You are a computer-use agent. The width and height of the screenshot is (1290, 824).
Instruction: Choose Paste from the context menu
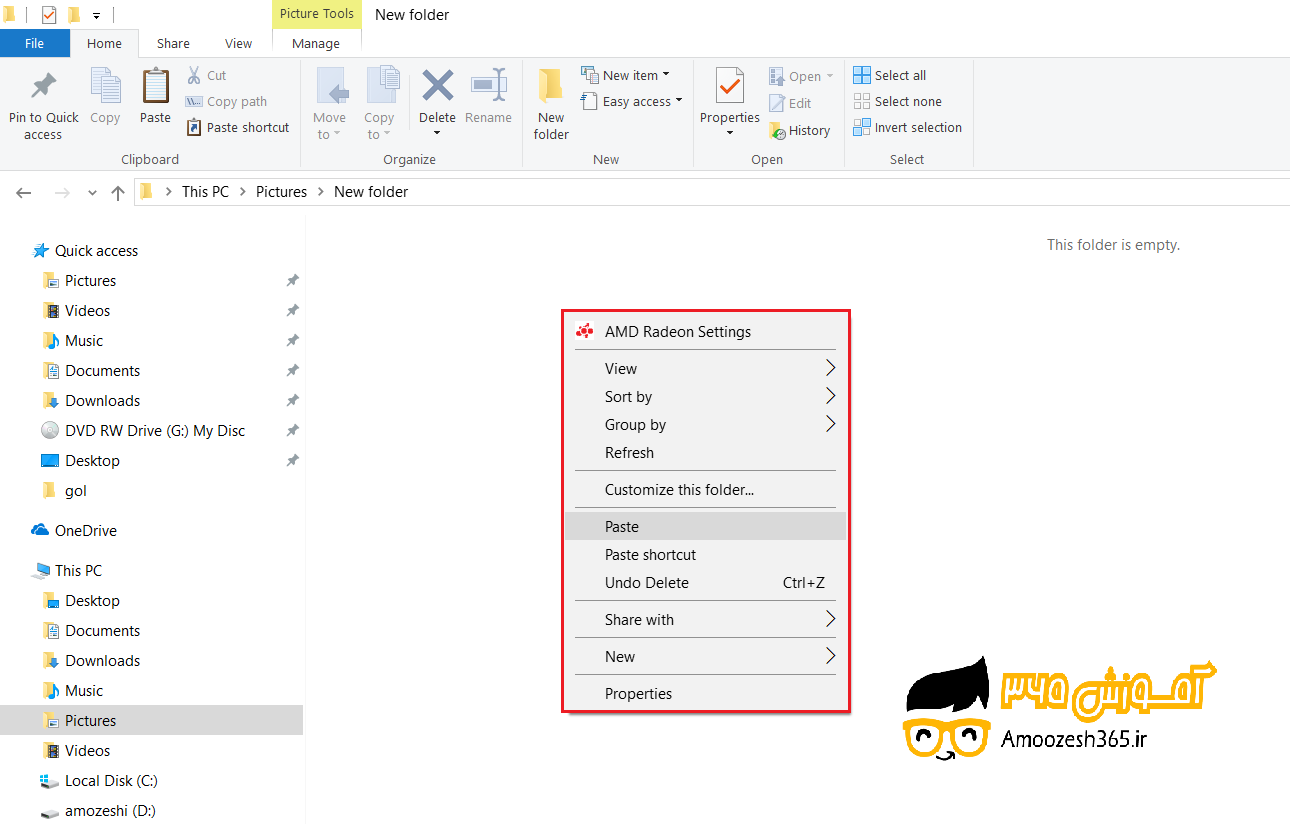(622, 527)
